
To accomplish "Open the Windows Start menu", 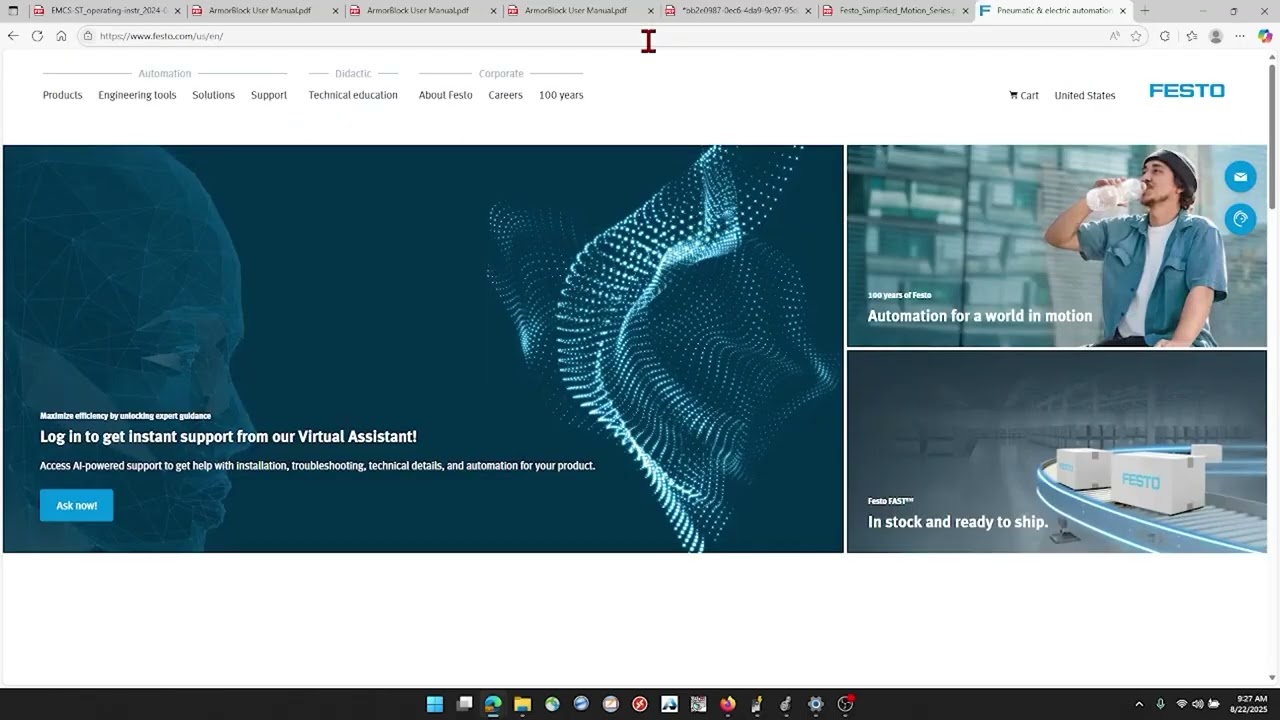I will 435,704.
